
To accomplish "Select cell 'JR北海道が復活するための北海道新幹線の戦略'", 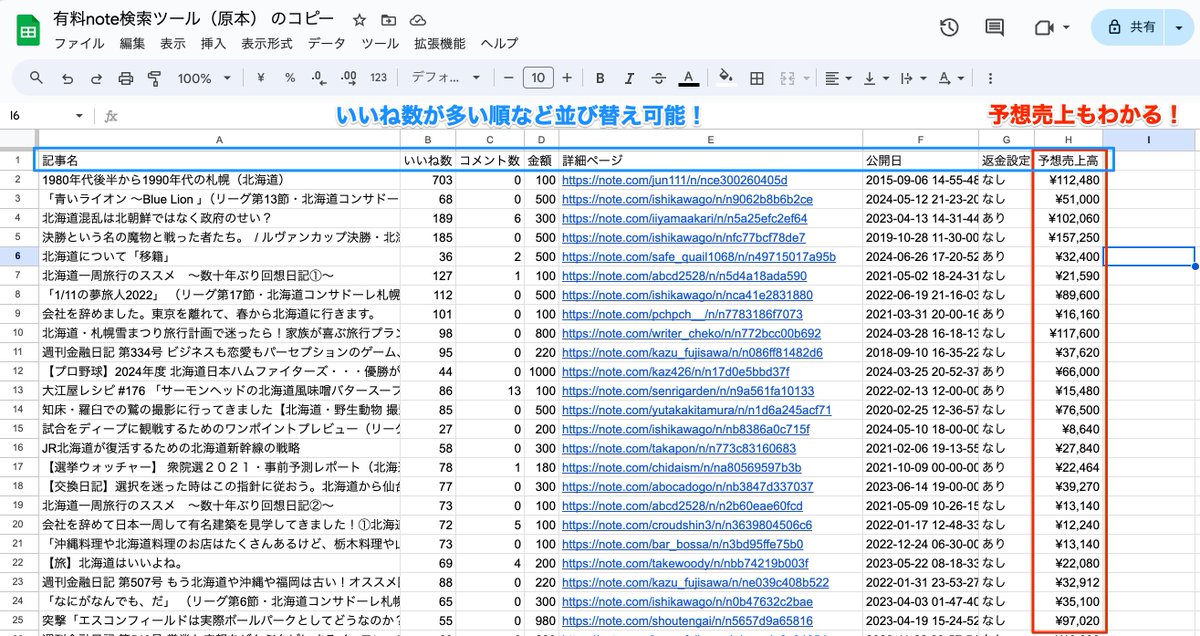I will click(x=219, y=447).
